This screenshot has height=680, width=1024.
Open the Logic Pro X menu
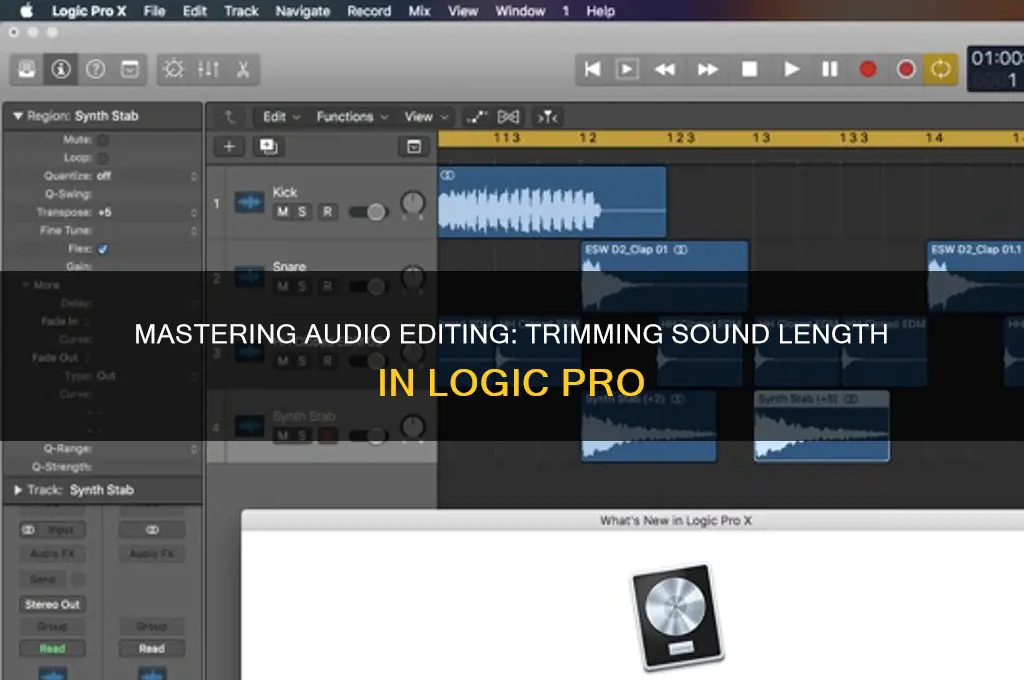(89, 11)
